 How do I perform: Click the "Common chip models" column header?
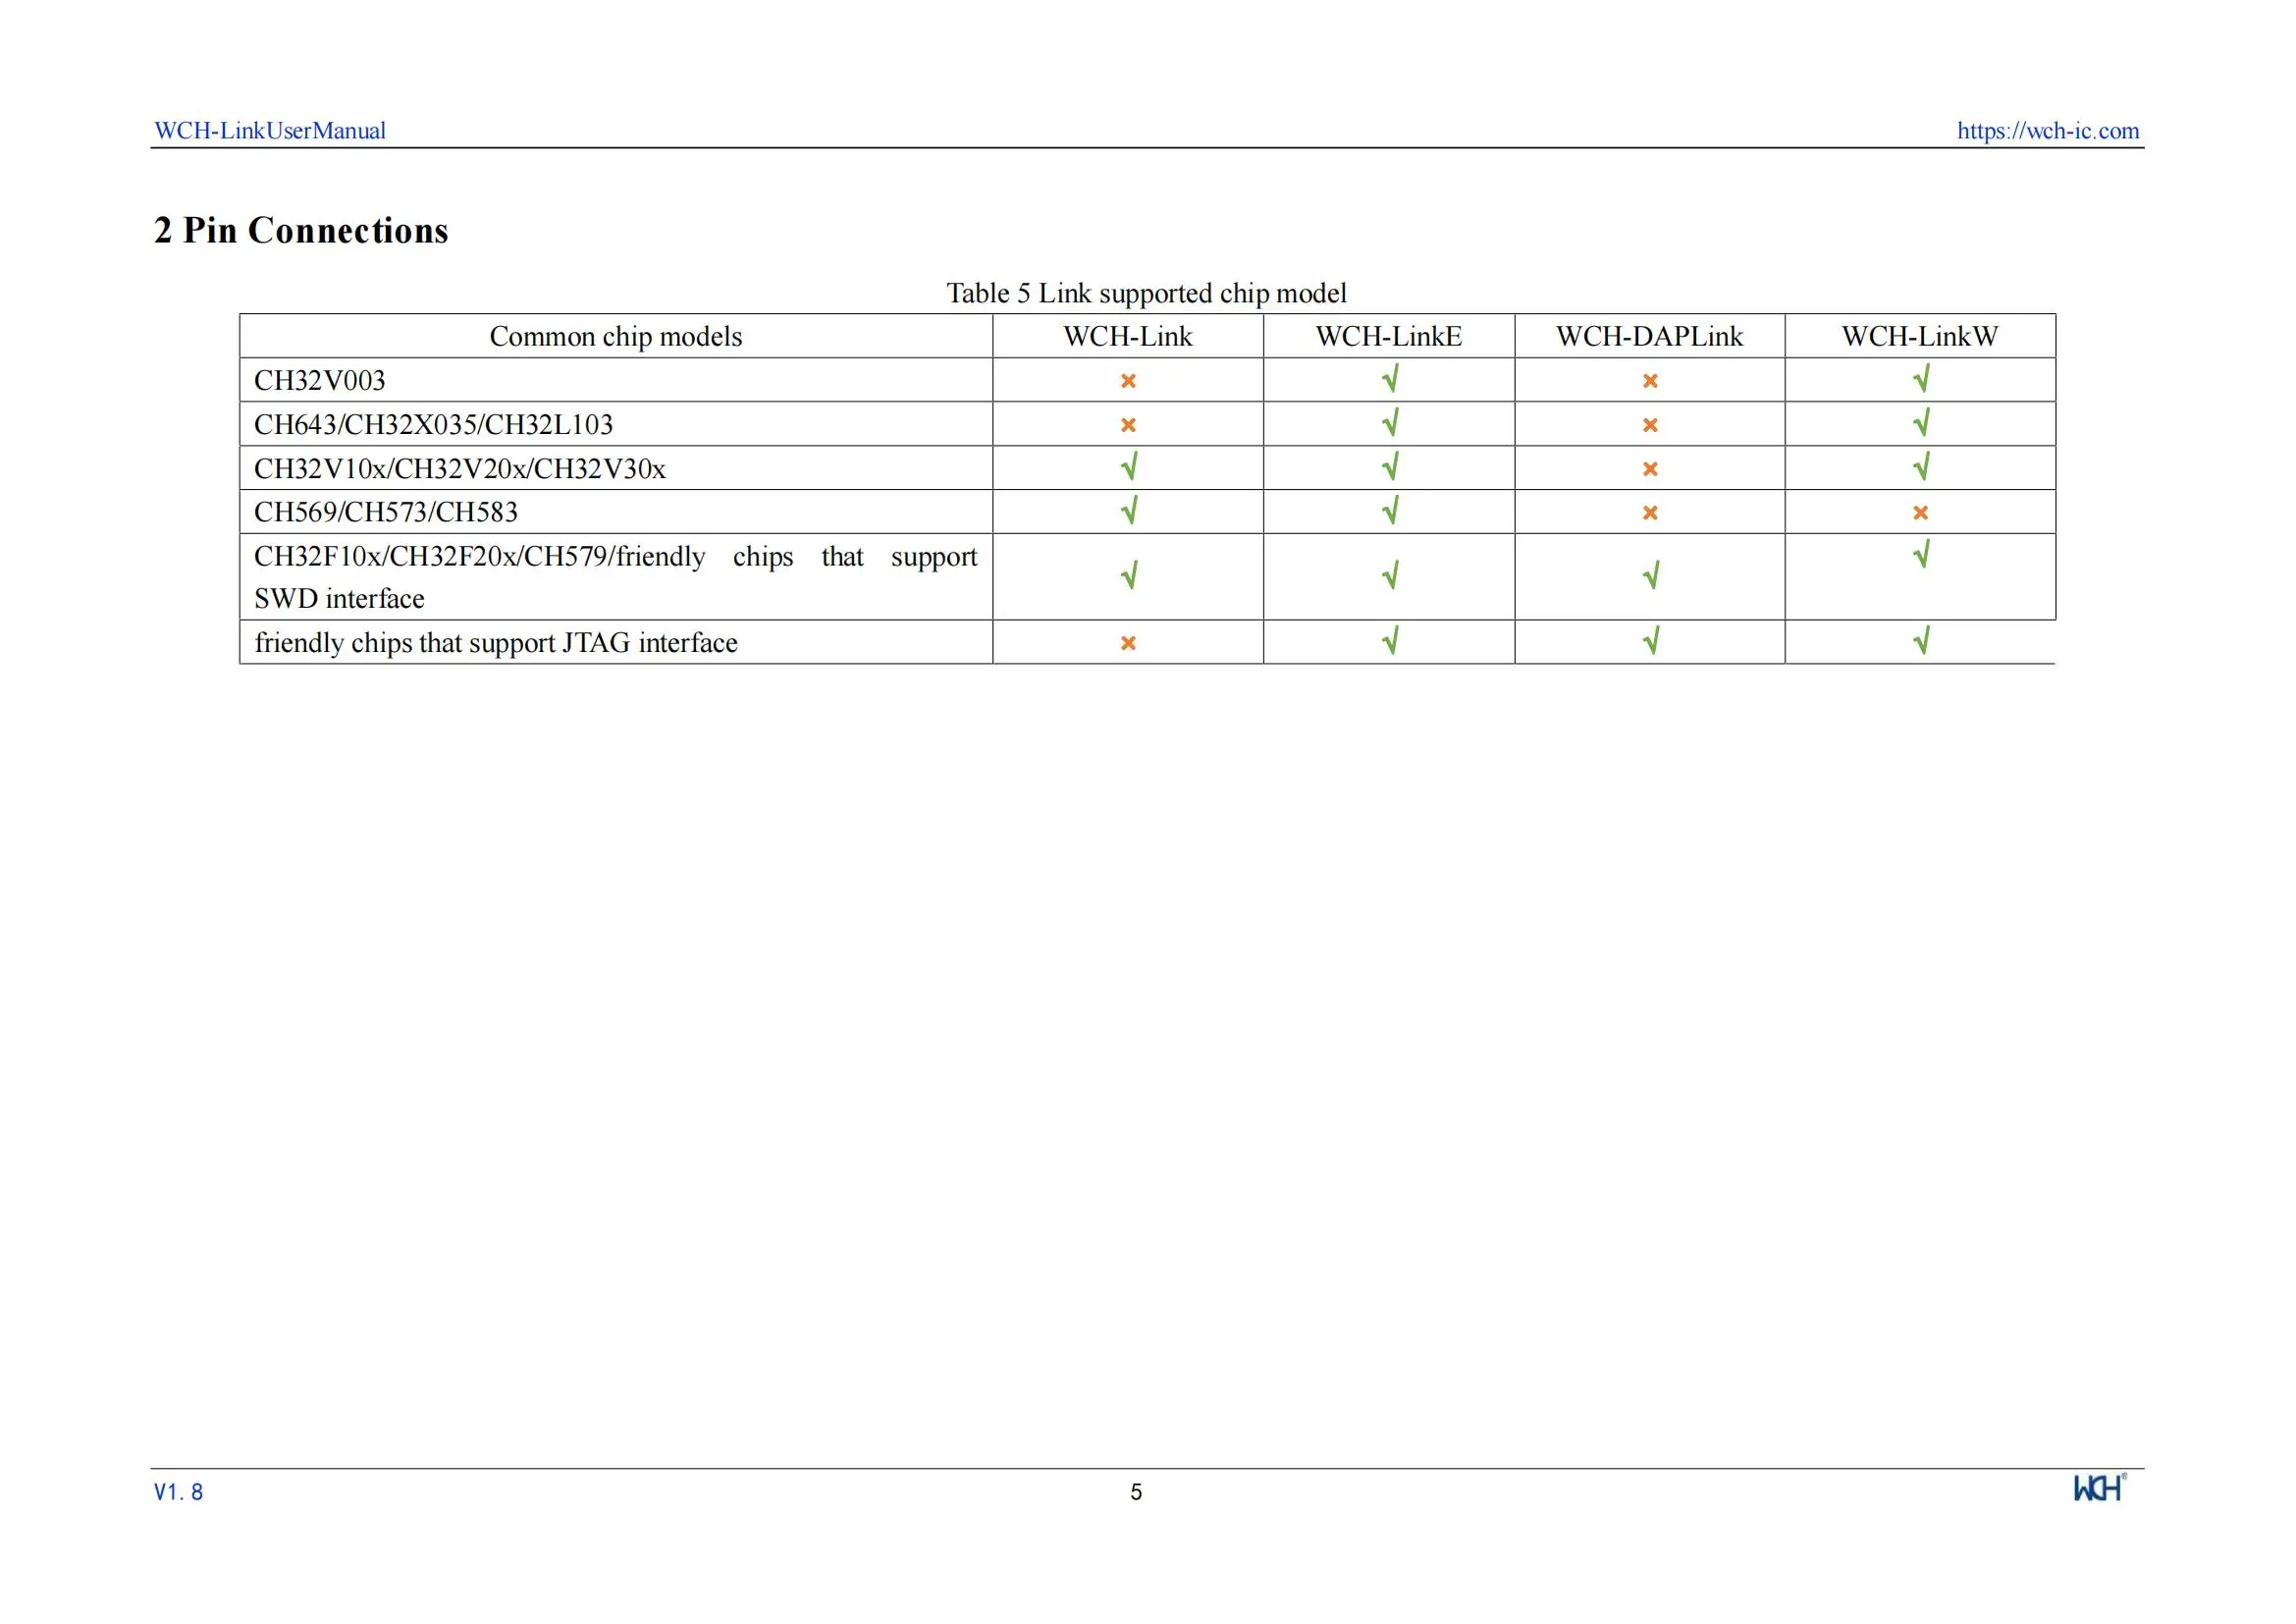pyautogui.click(x=615, y=337)
